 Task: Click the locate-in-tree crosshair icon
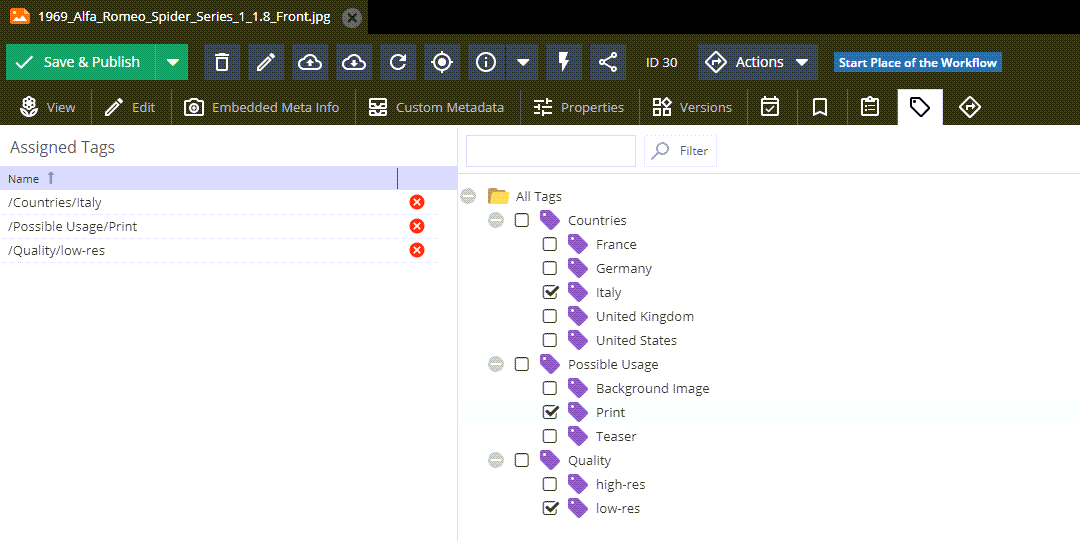(442, 62)
